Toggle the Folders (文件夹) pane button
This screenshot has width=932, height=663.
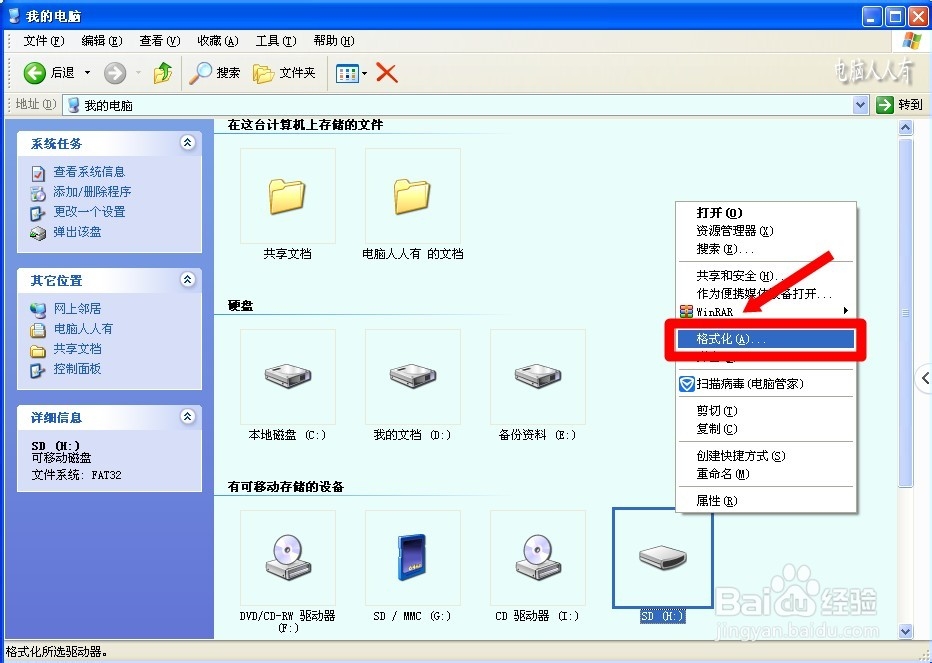284,73
